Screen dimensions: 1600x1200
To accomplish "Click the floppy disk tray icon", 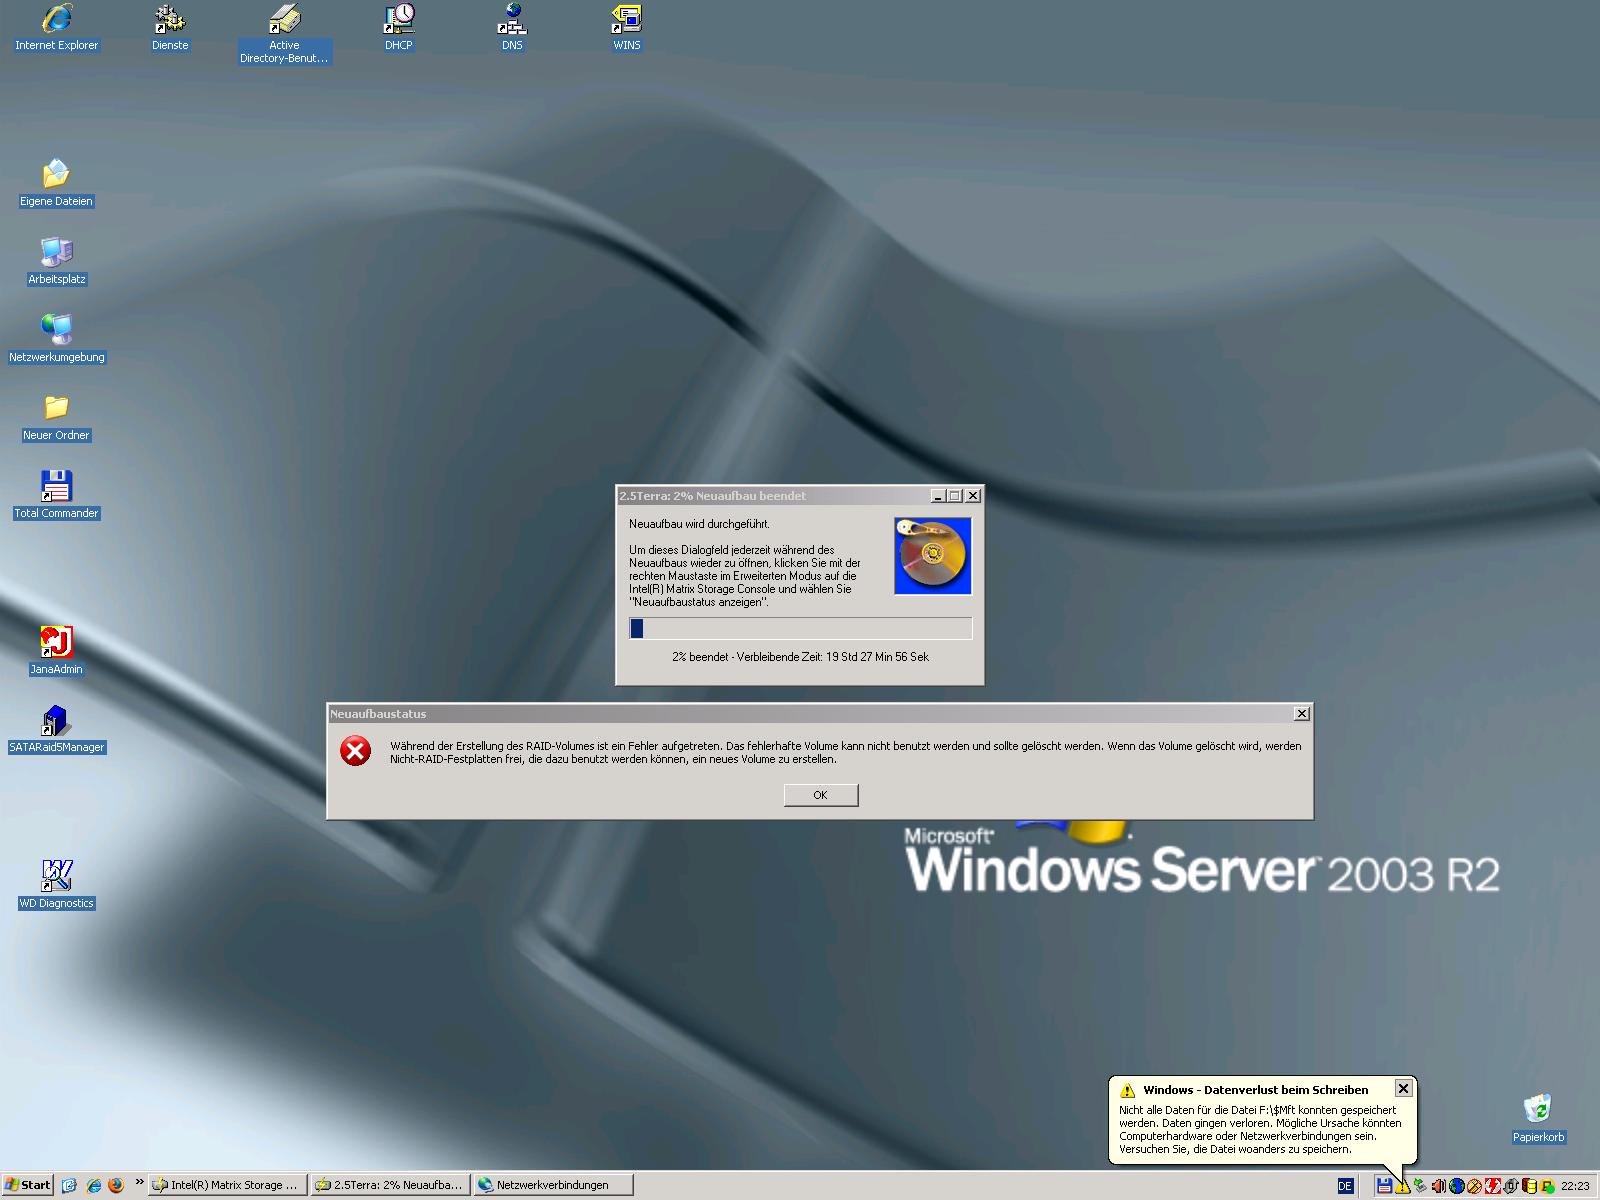I will 1385,1186.
